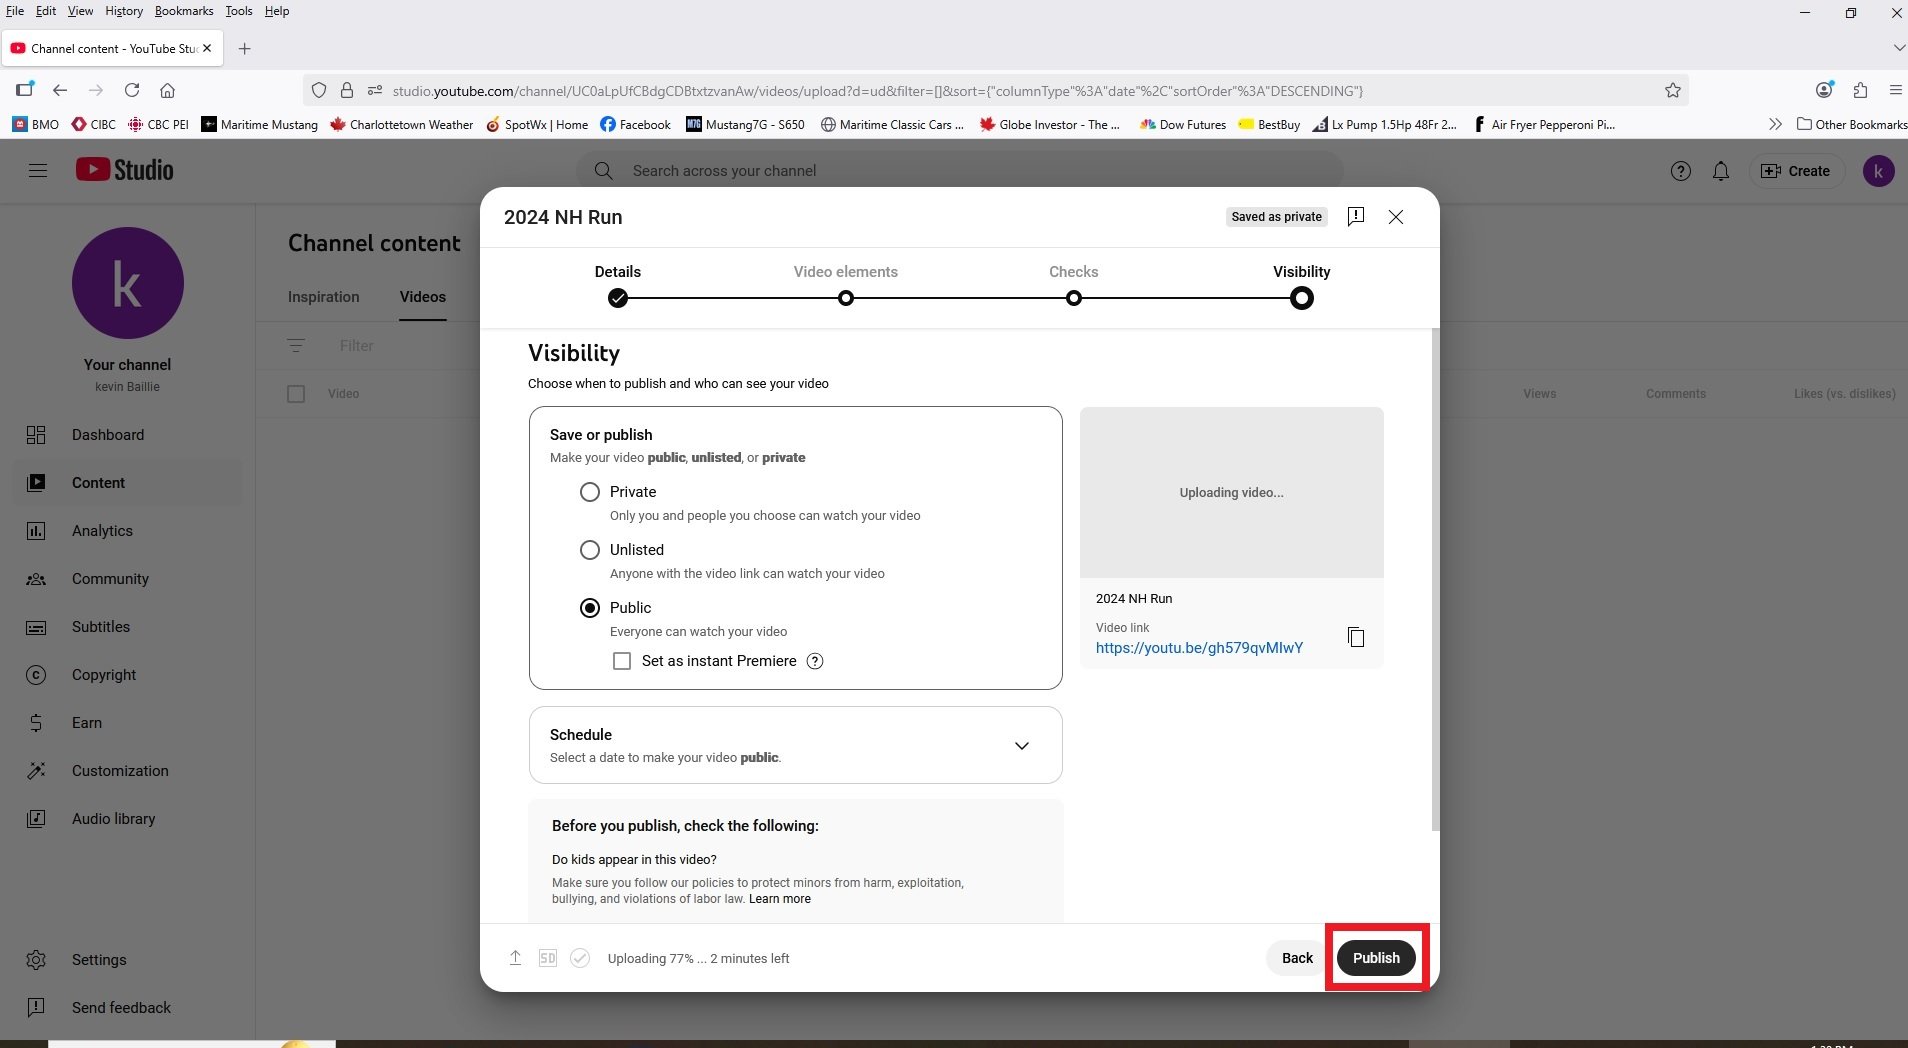The width and height of the screenshot is (1908, 1048).
Task: Open a new browser tab
Action: click(245, 48)
